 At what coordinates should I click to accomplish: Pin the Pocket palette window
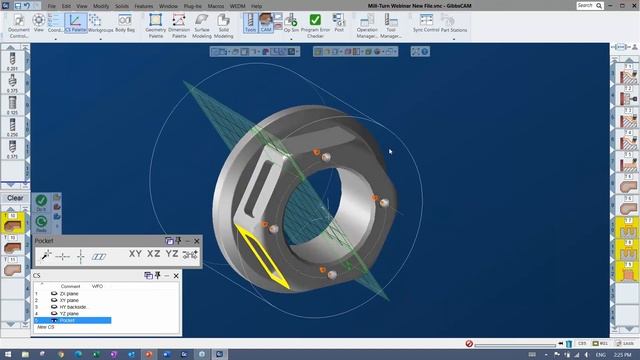178,241
